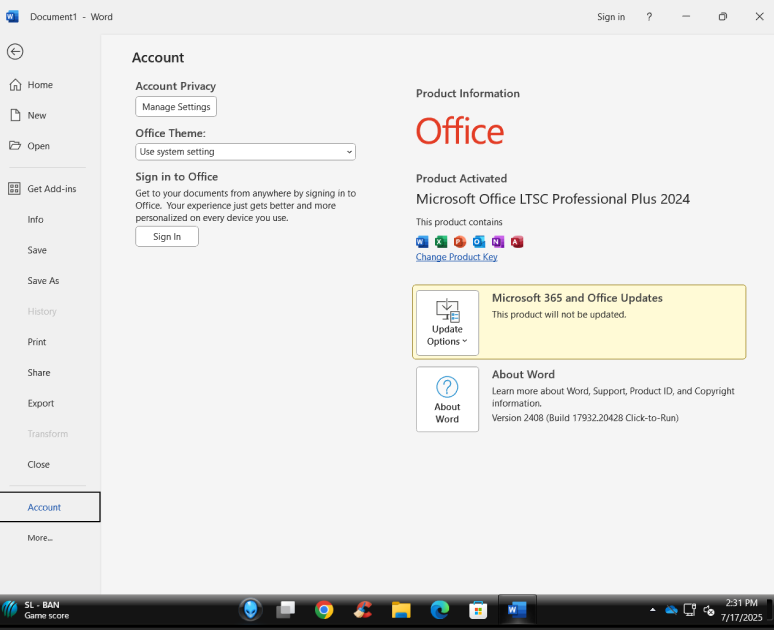The image size is (774, 630).
Task: Click the About Word button
Action: click(x=447, y=399)
